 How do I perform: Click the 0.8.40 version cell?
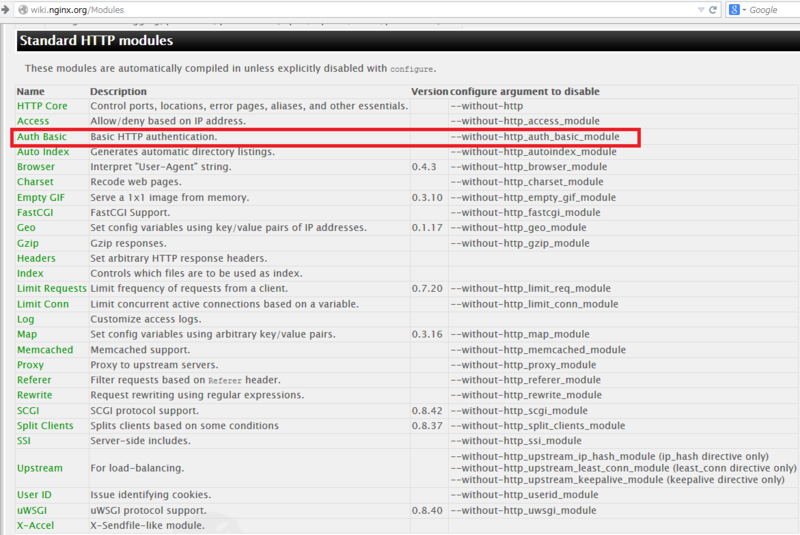point(427,511)
